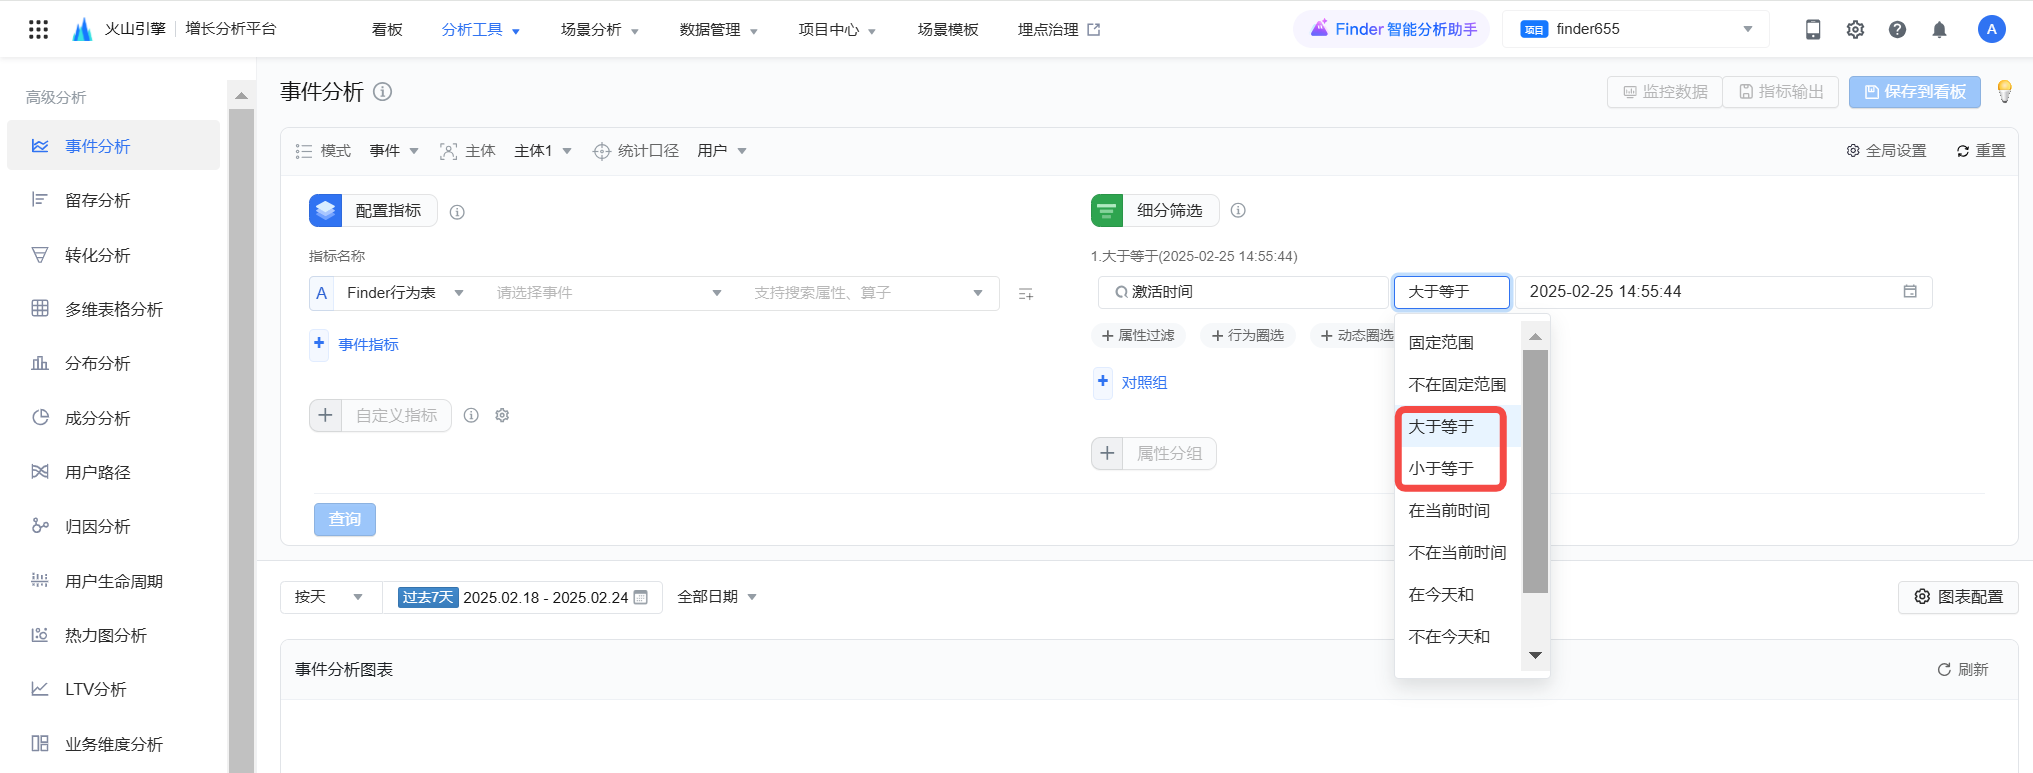Expand the 模式 事件 dropdown
Viewport: 2033px width, 773px height.
click(x=394, y=151)
